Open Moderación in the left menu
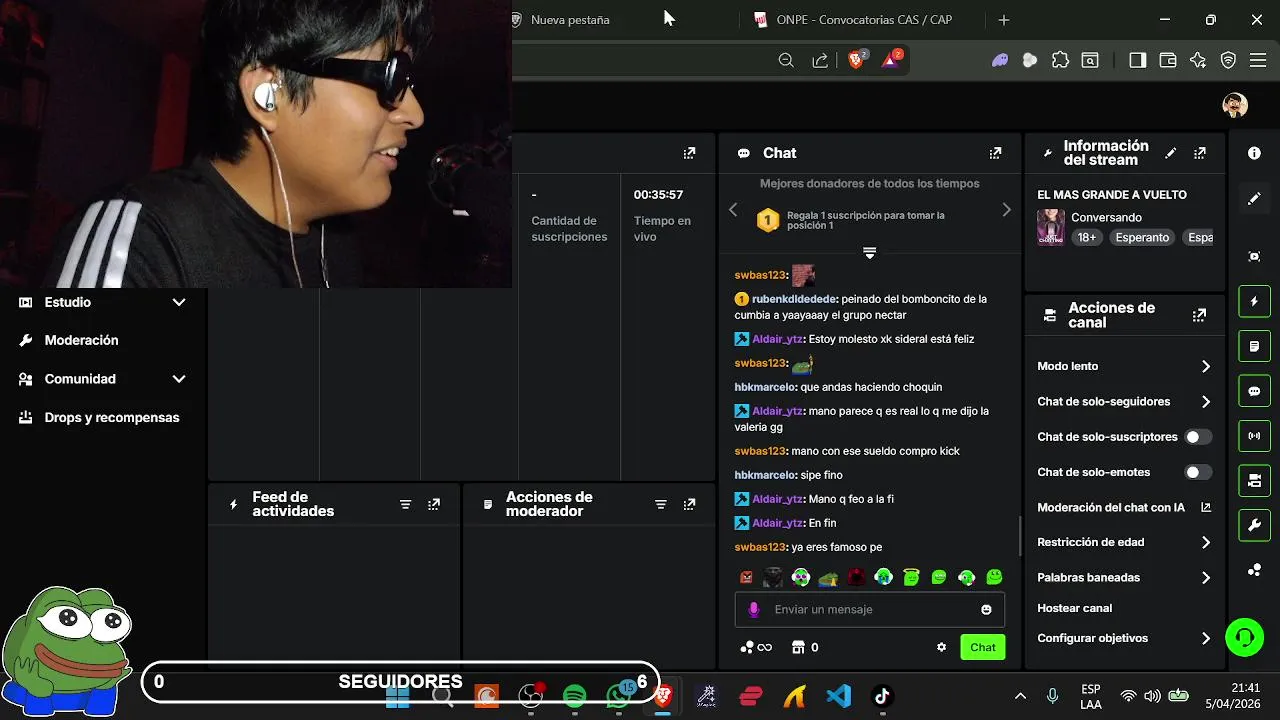 pyautogui.click(x=81, y=340)
